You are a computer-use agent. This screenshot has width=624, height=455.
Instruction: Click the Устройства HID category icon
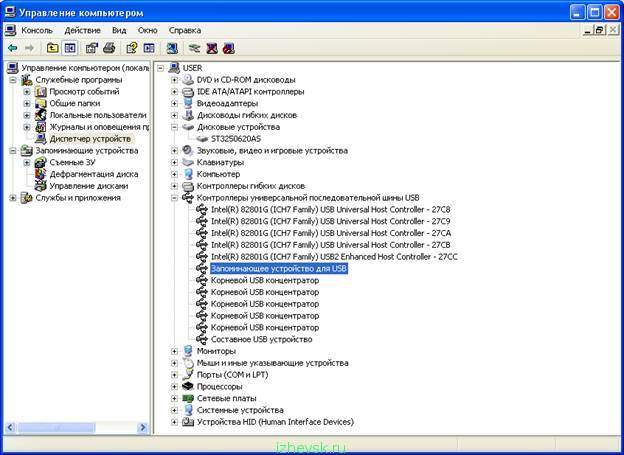coord(188,422)
